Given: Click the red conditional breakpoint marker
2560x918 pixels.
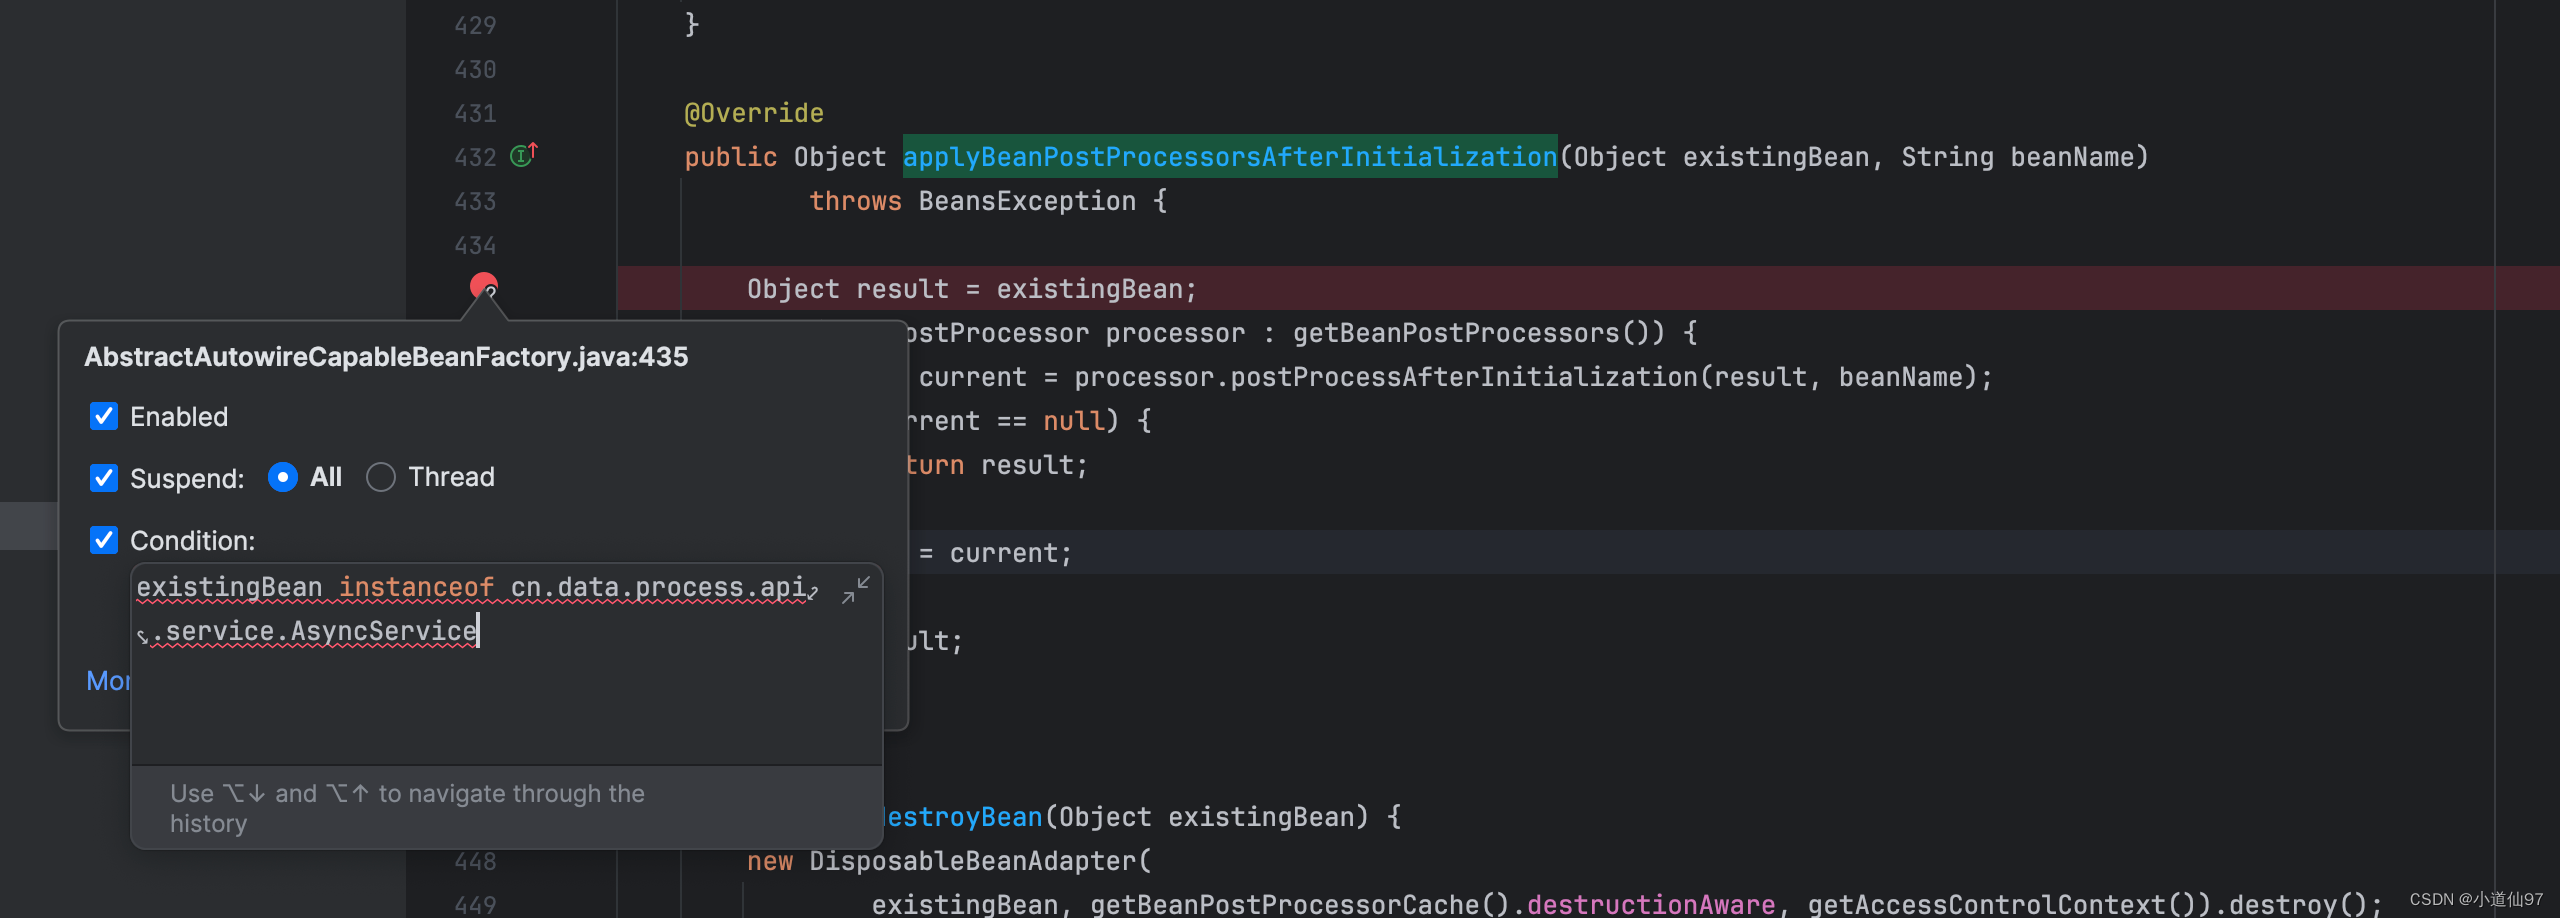Looking at the screenshot, I should (484, 287).
